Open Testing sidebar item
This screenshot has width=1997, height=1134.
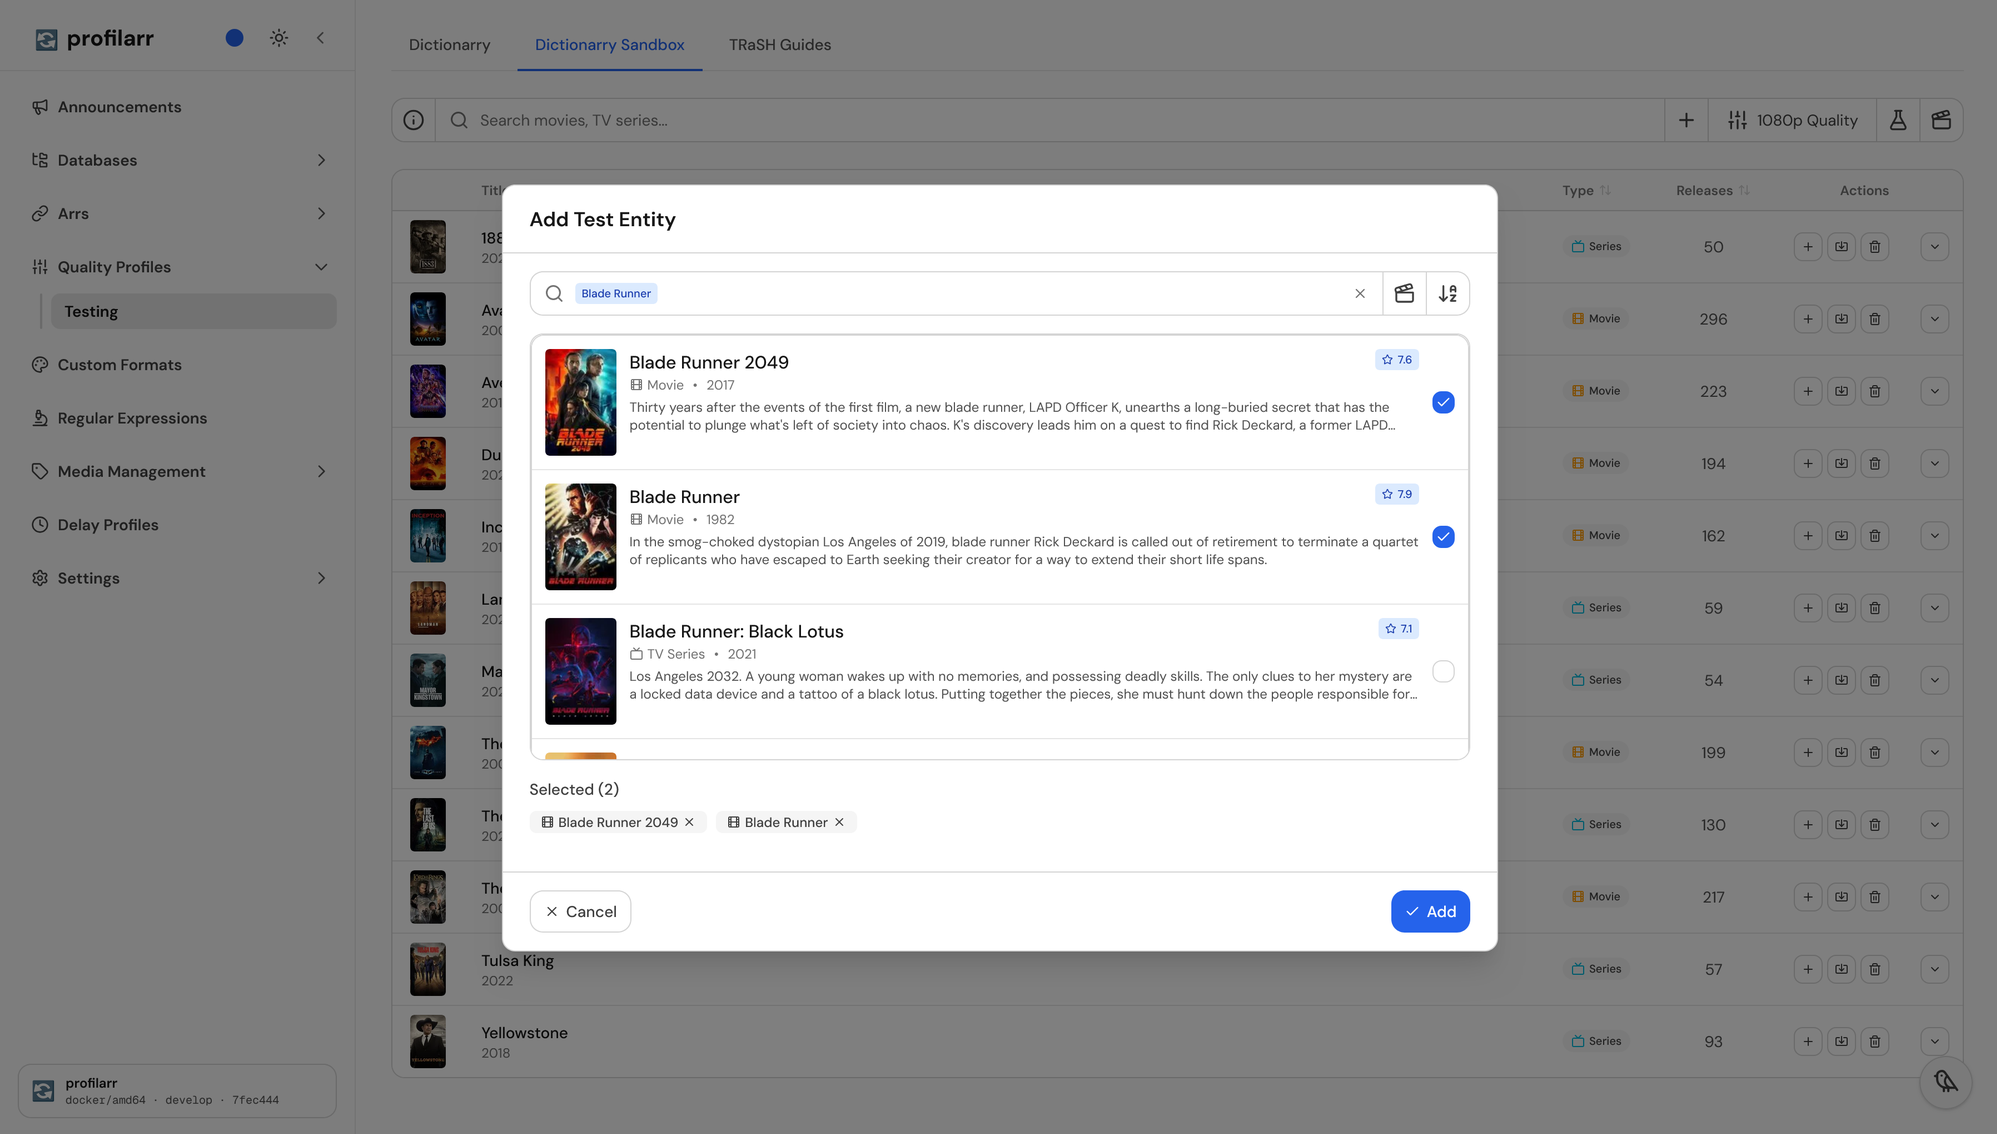(x=194, y=311)
